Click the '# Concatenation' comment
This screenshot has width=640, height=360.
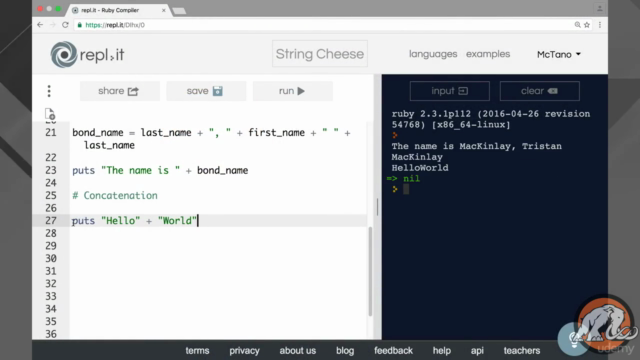(x=115, y=196)
